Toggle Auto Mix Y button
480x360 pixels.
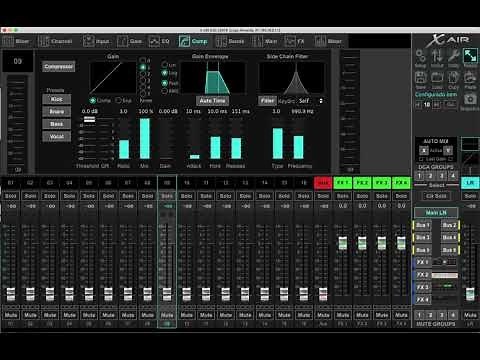[x=448, y=151]
